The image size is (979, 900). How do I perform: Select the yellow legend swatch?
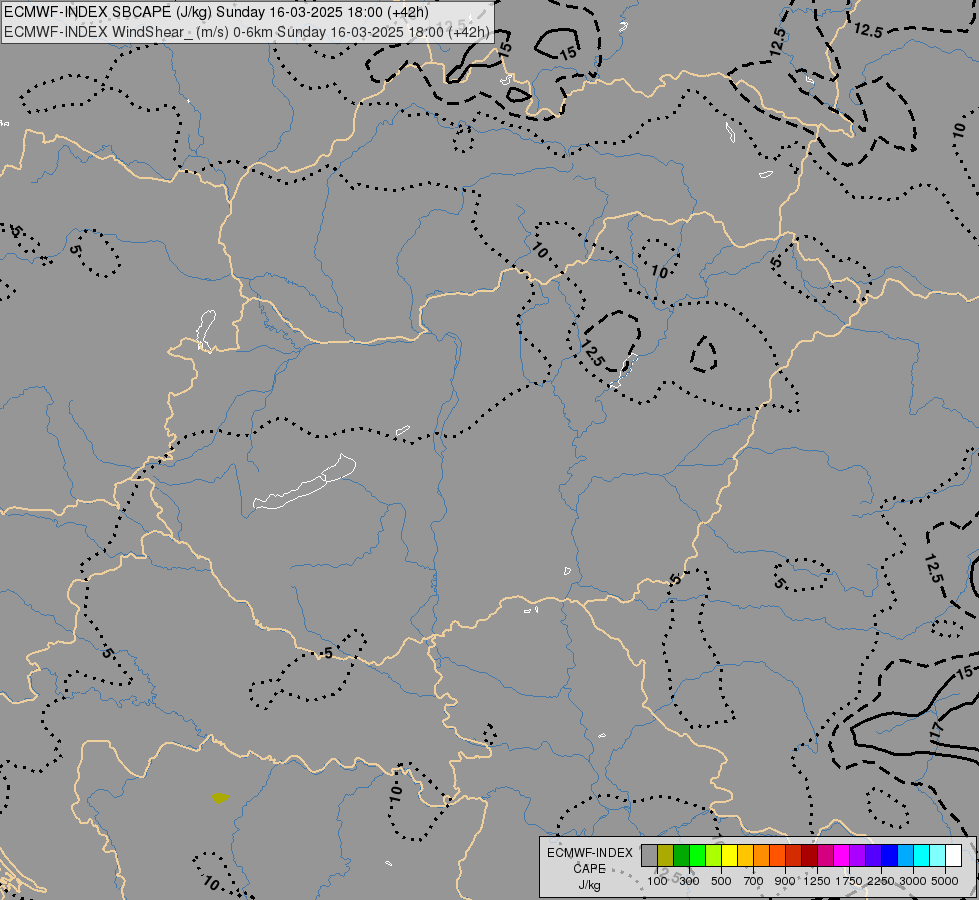[x=729, y=855]
